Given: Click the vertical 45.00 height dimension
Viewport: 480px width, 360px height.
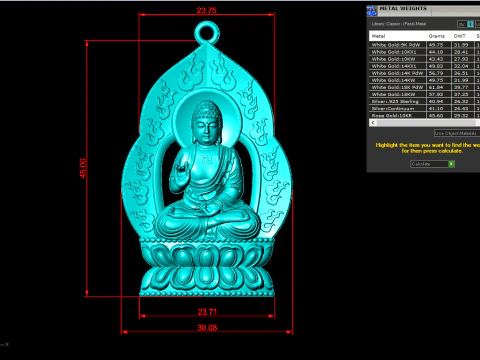Looking at the screenshot, I should pyautogui.click(x=83, y=168).
